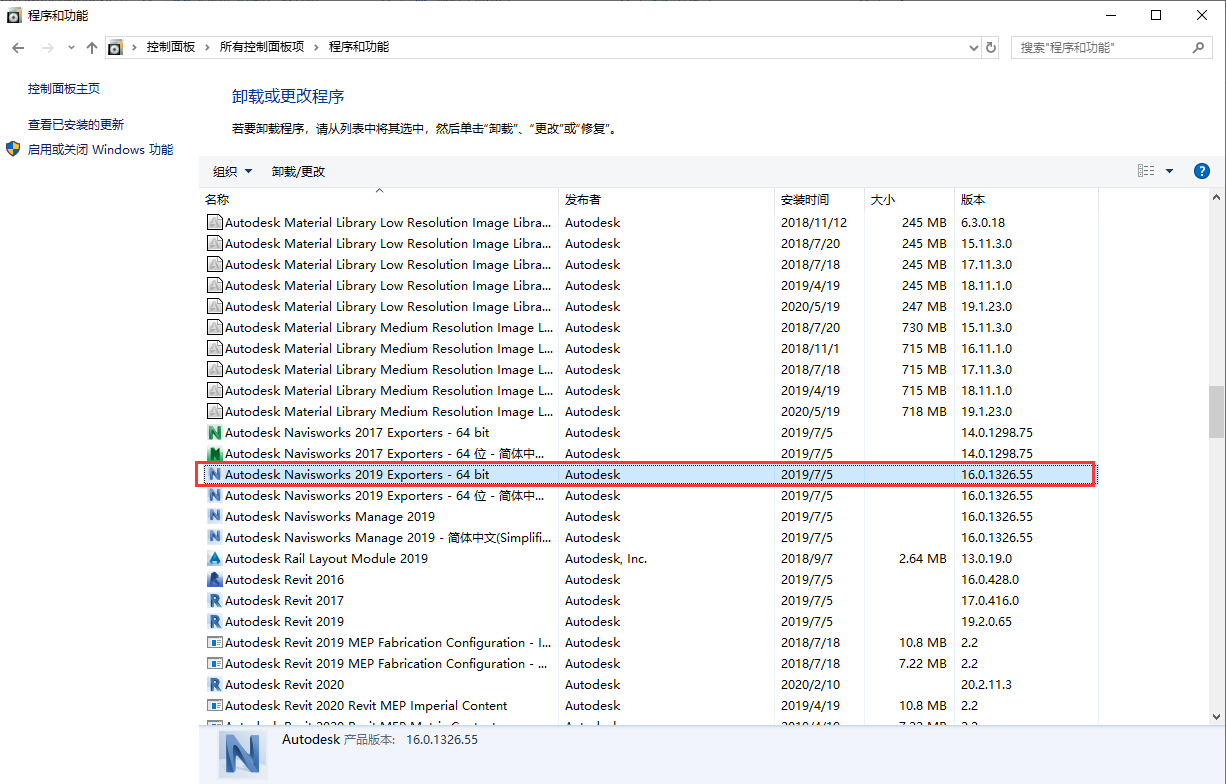
Task: Click the Autodesk Revit 2019 icon
Action: click(214, 622)
